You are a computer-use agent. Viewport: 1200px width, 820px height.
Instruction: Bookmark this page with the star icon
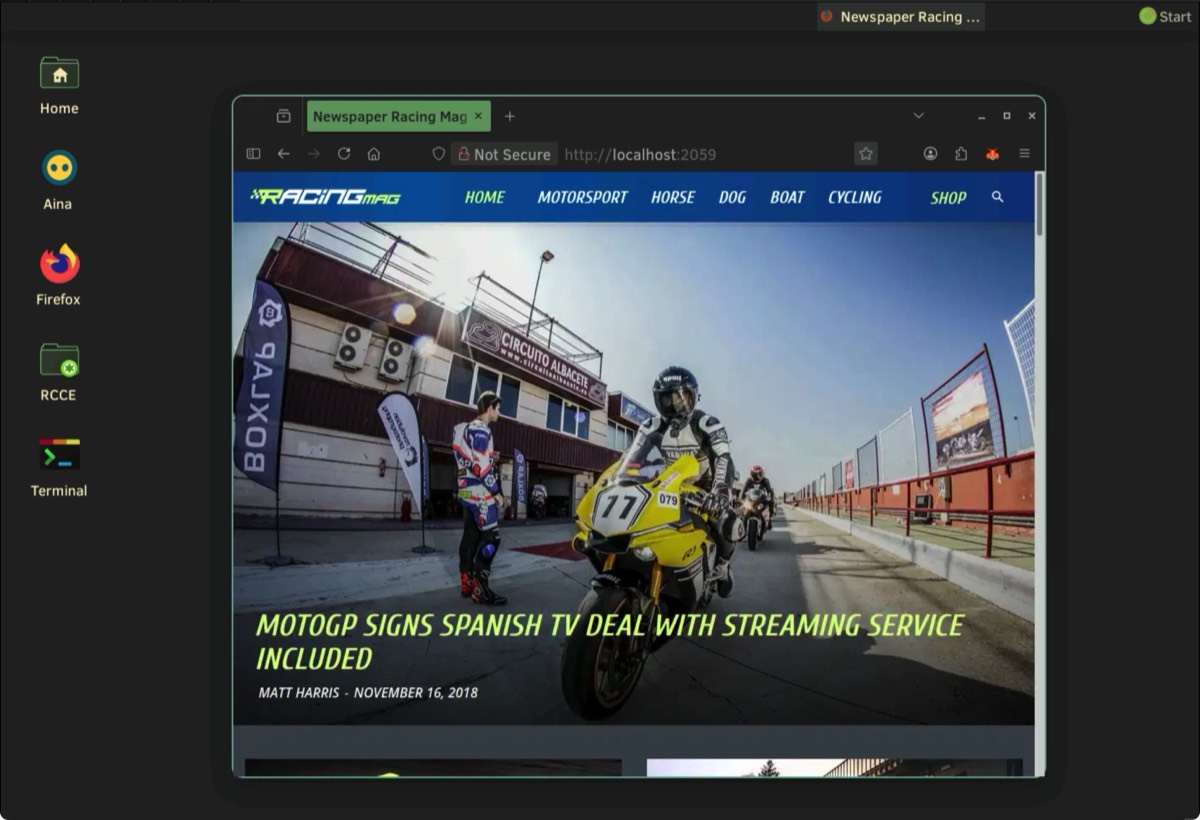(x=866, y=154)
